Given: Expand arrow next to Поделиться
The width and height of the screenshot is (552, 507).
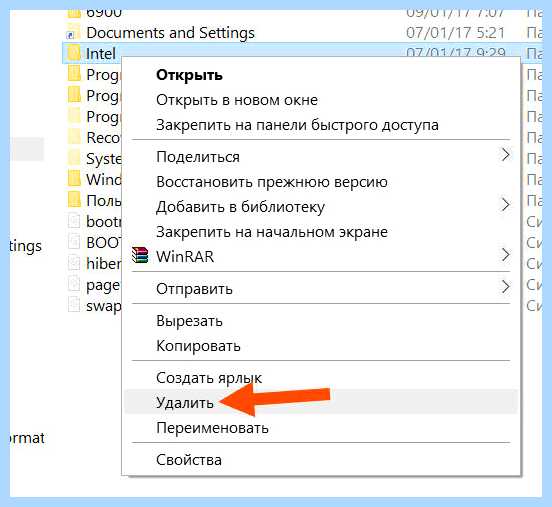Looking at the screenshot, I should [x=505, y=155].
